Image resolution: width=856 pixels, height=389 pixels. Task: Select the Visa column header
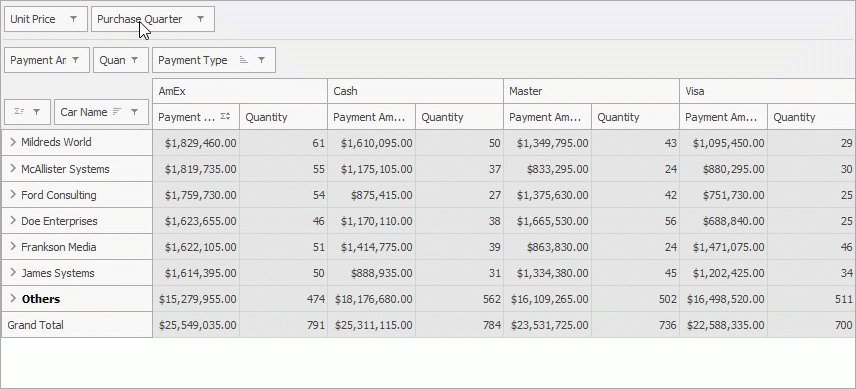[768, 91]
